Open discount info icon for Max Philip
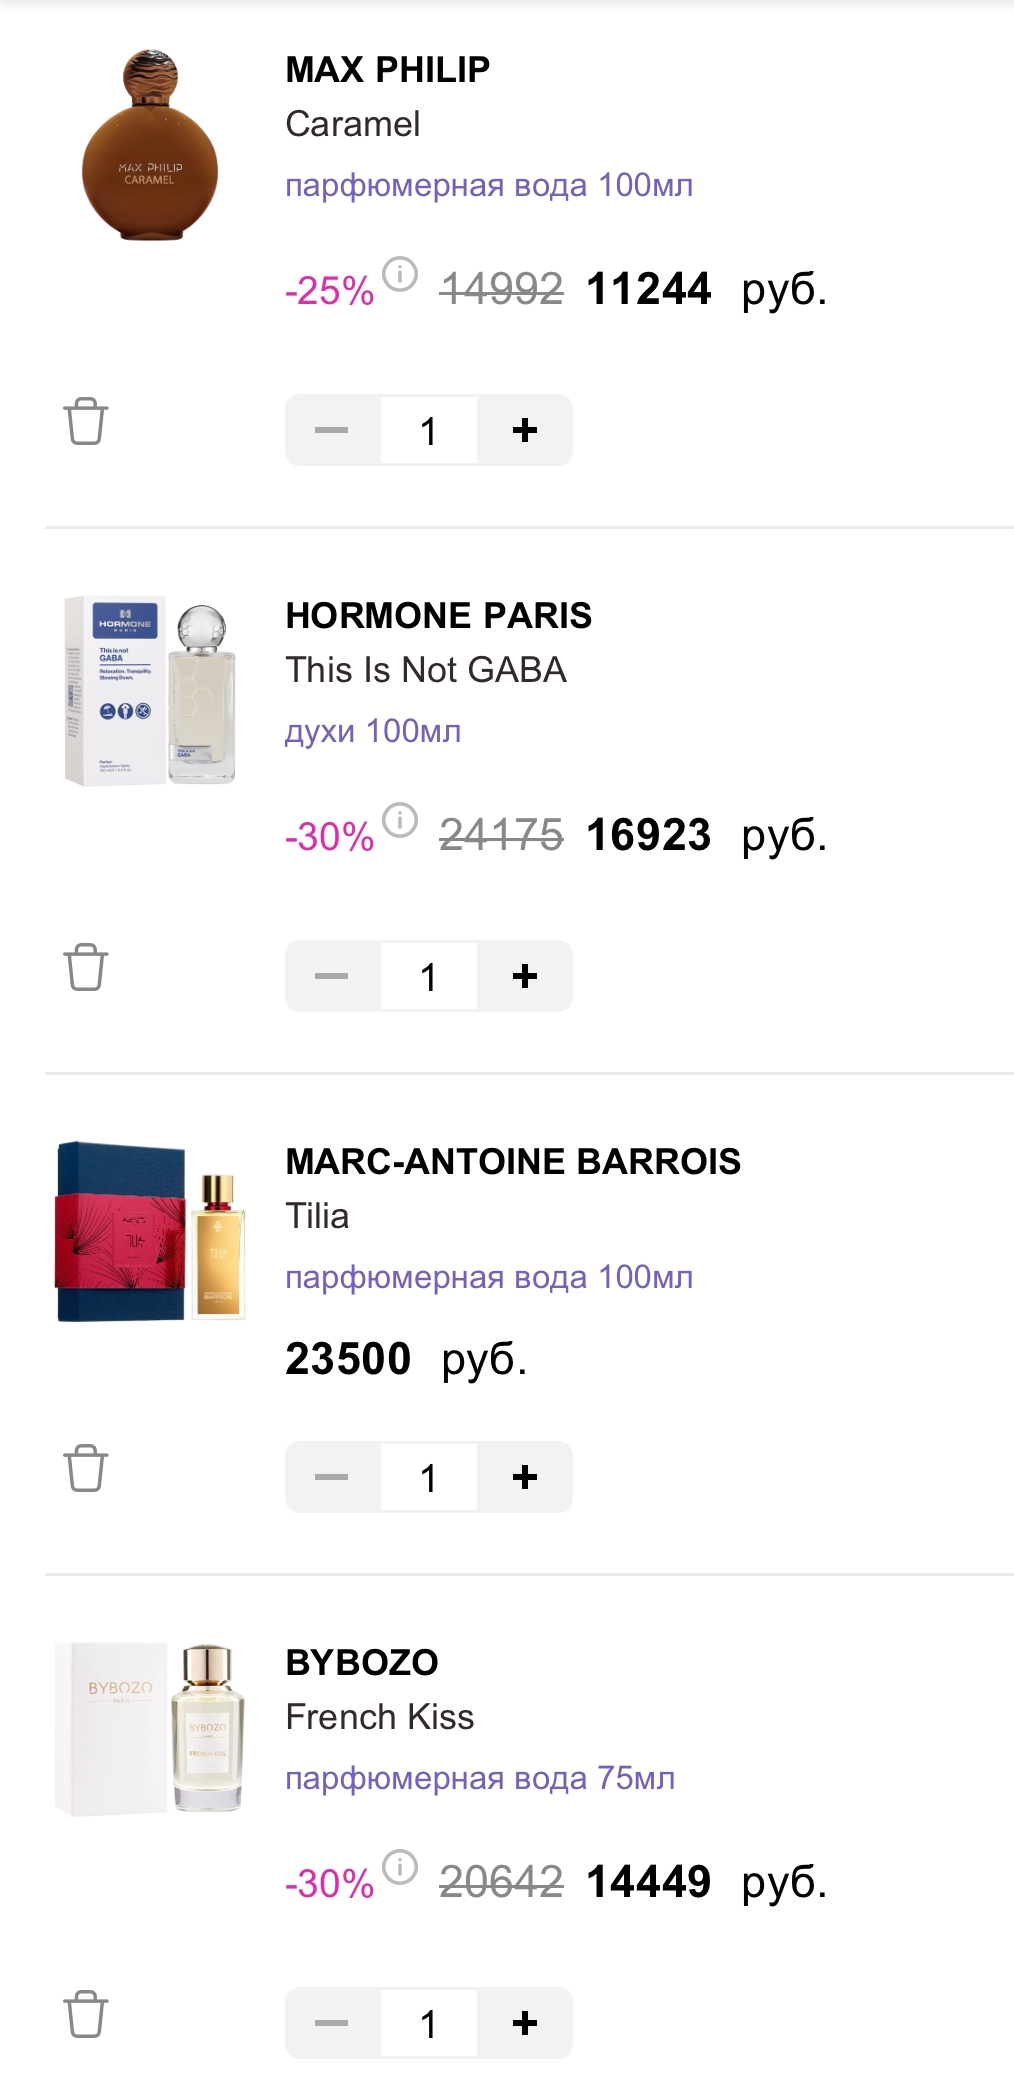1014x2095 pixels. point(400,274)
